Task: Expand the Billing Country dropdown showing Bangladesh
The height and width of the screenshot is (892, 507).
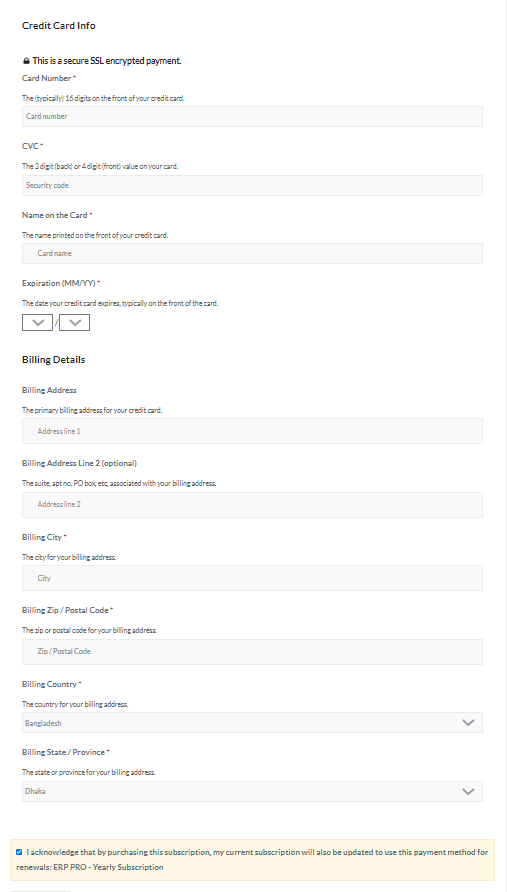Action: pos(252,722)
